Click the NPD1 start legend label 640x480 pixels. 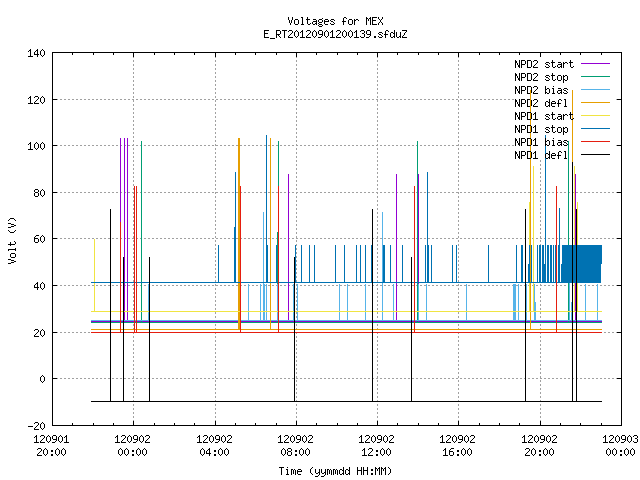coord(544,116)
